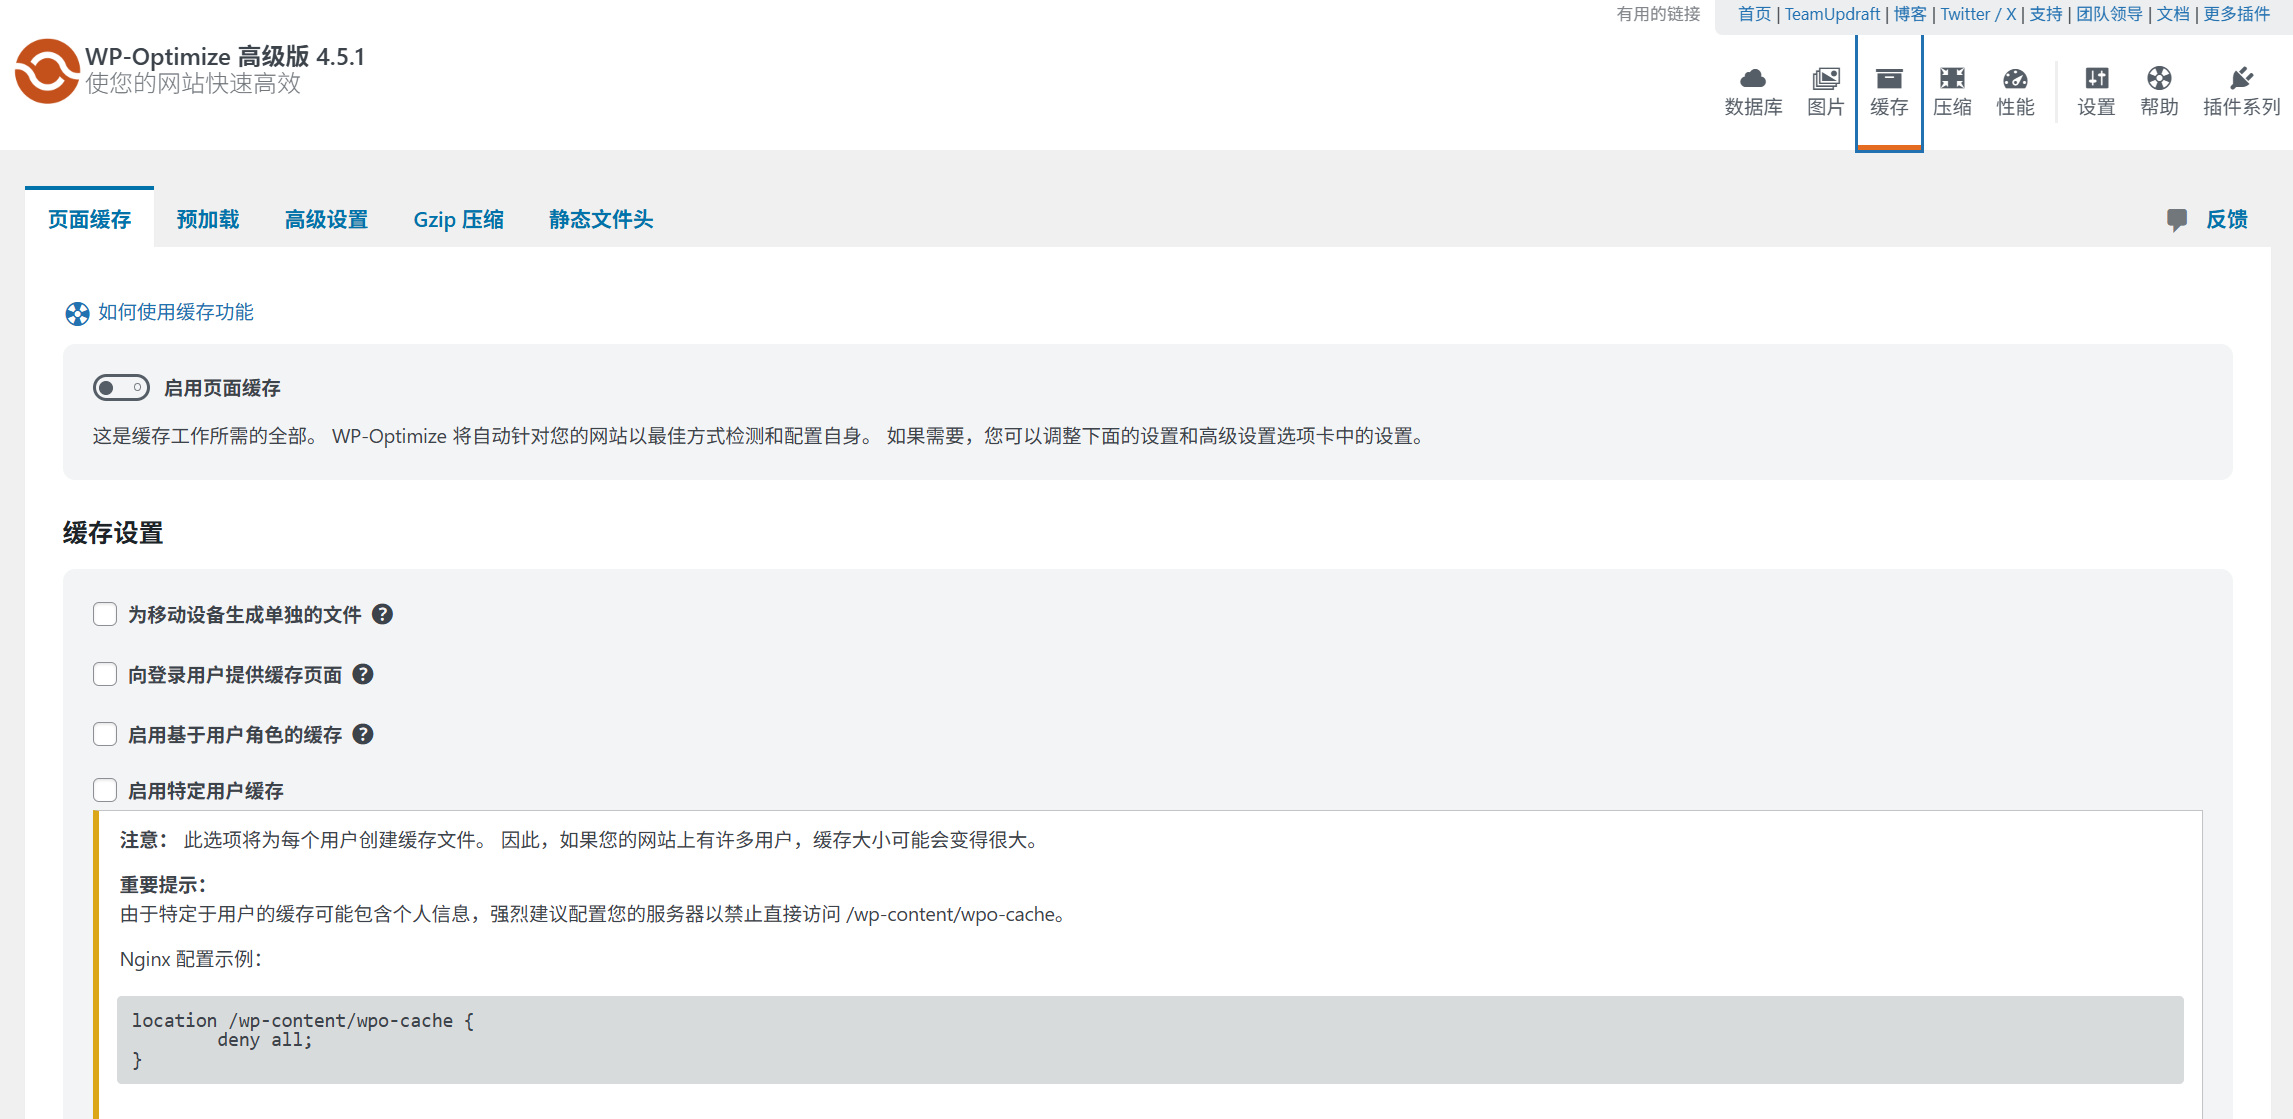
Task: Switch to the 高级设置 tab
Action: 327,219
